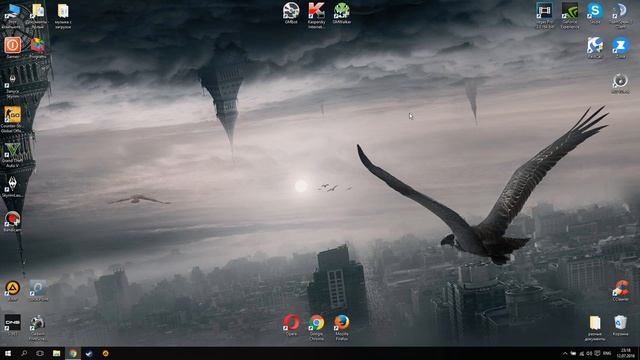Show hidden system tray icons
This screenshot has height=360, width=640.
565,353
